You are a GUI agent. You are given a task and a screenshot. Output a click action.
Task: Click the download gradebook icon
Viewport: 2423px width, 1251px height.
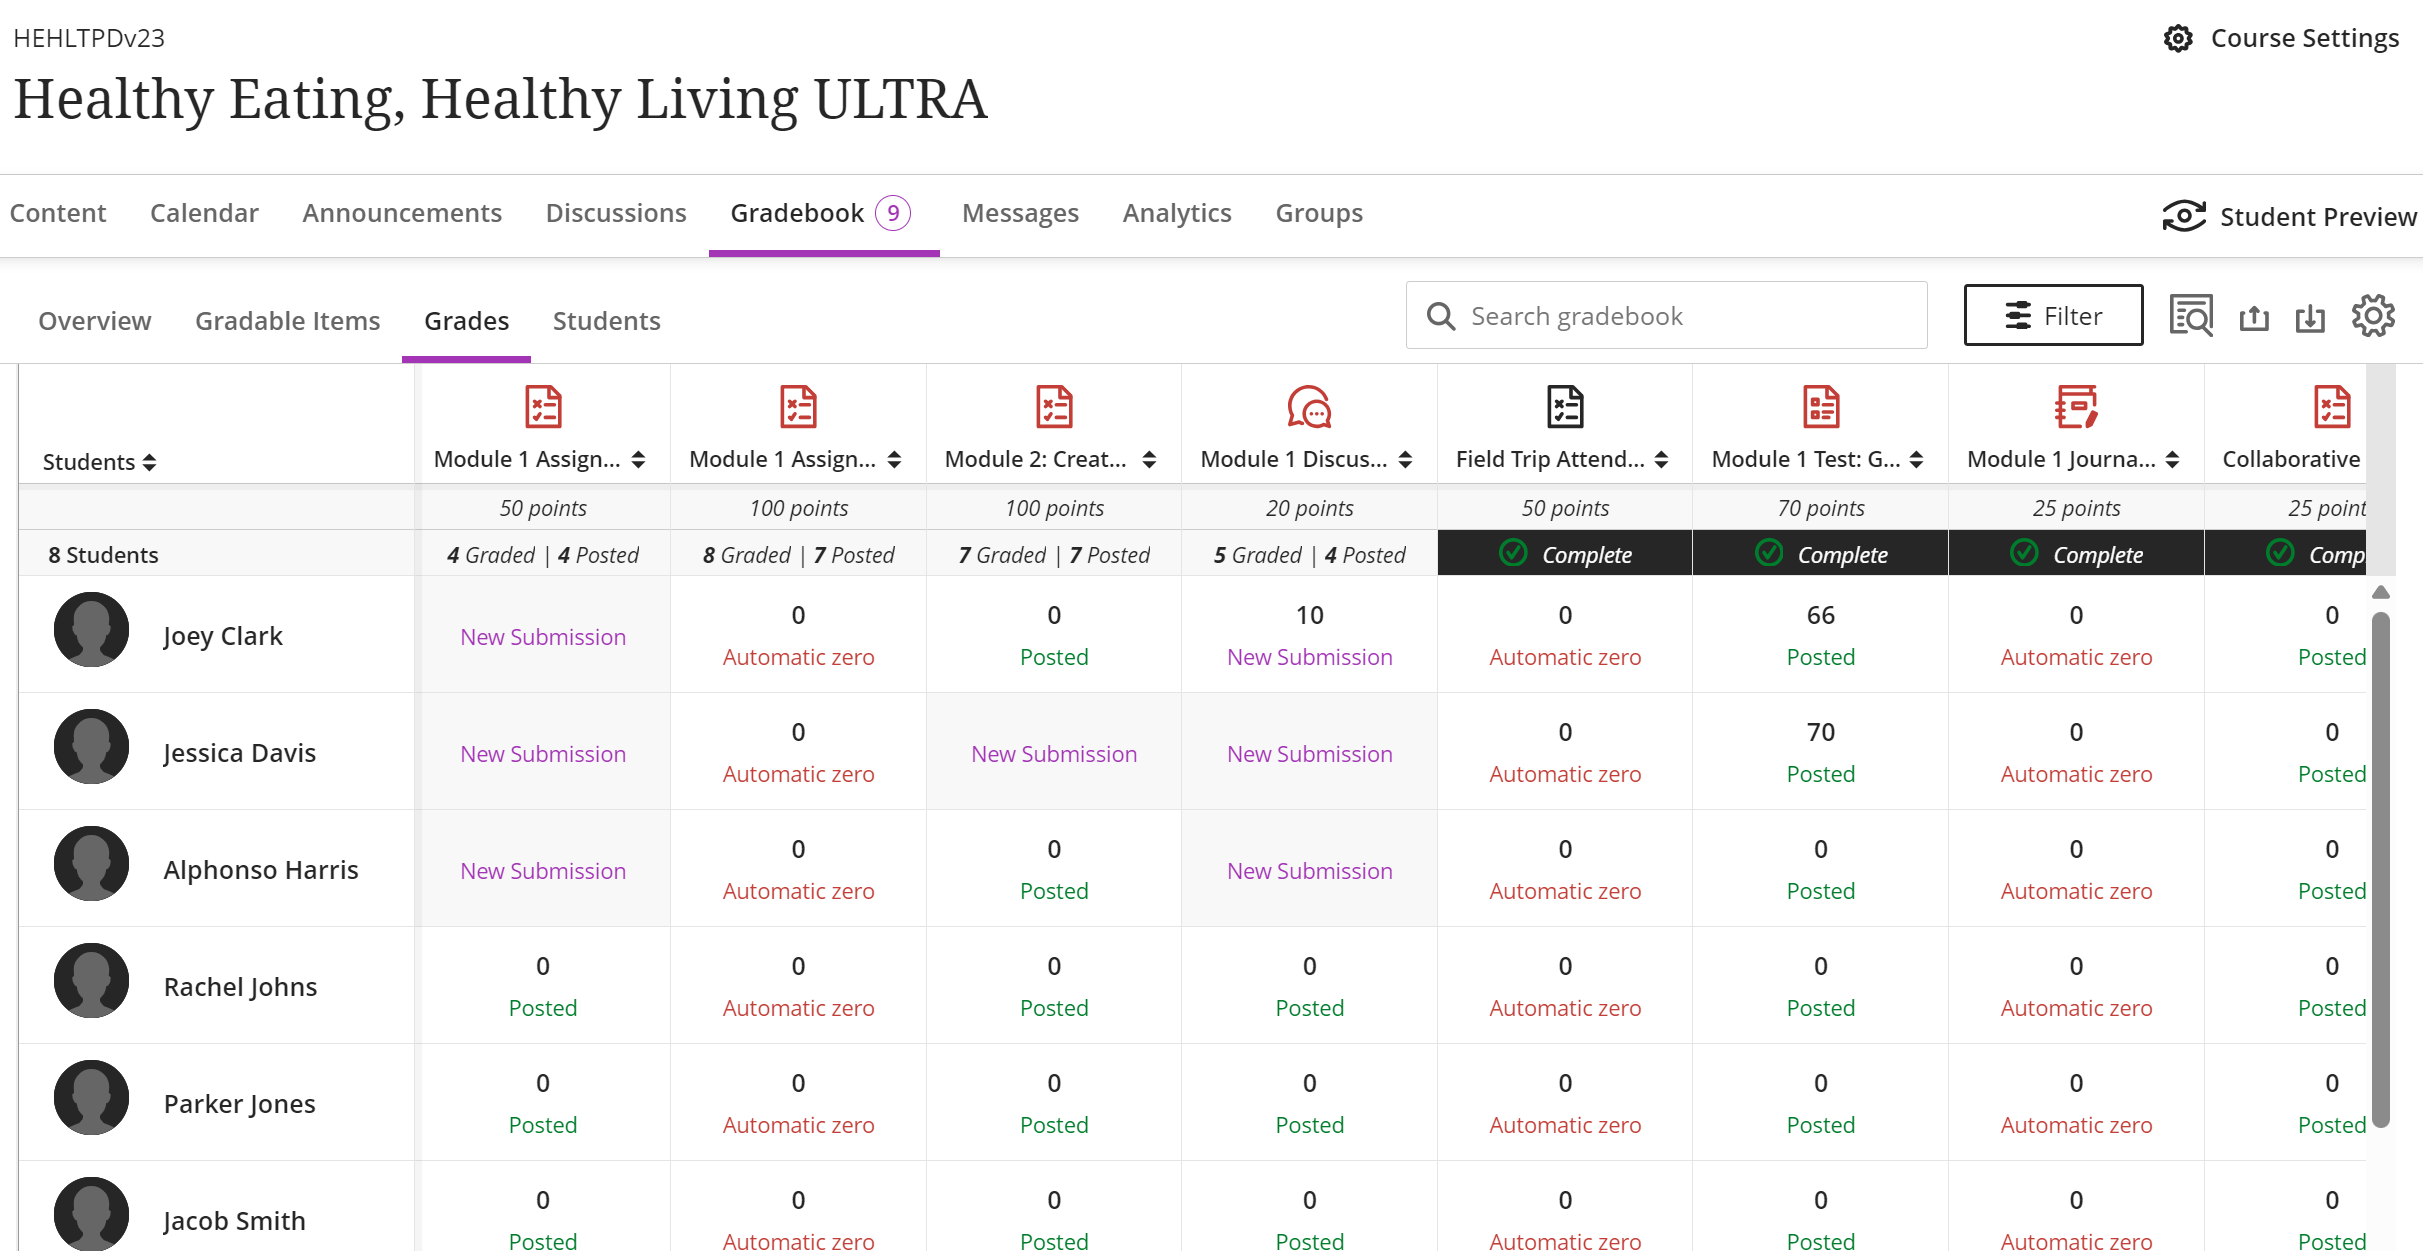coord(2310,318)
